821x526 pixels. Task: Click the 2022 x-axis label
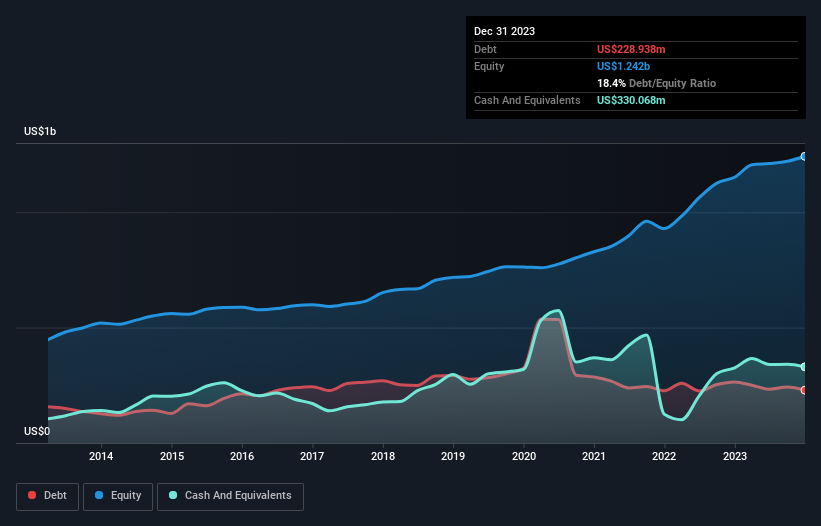[664, 456]
